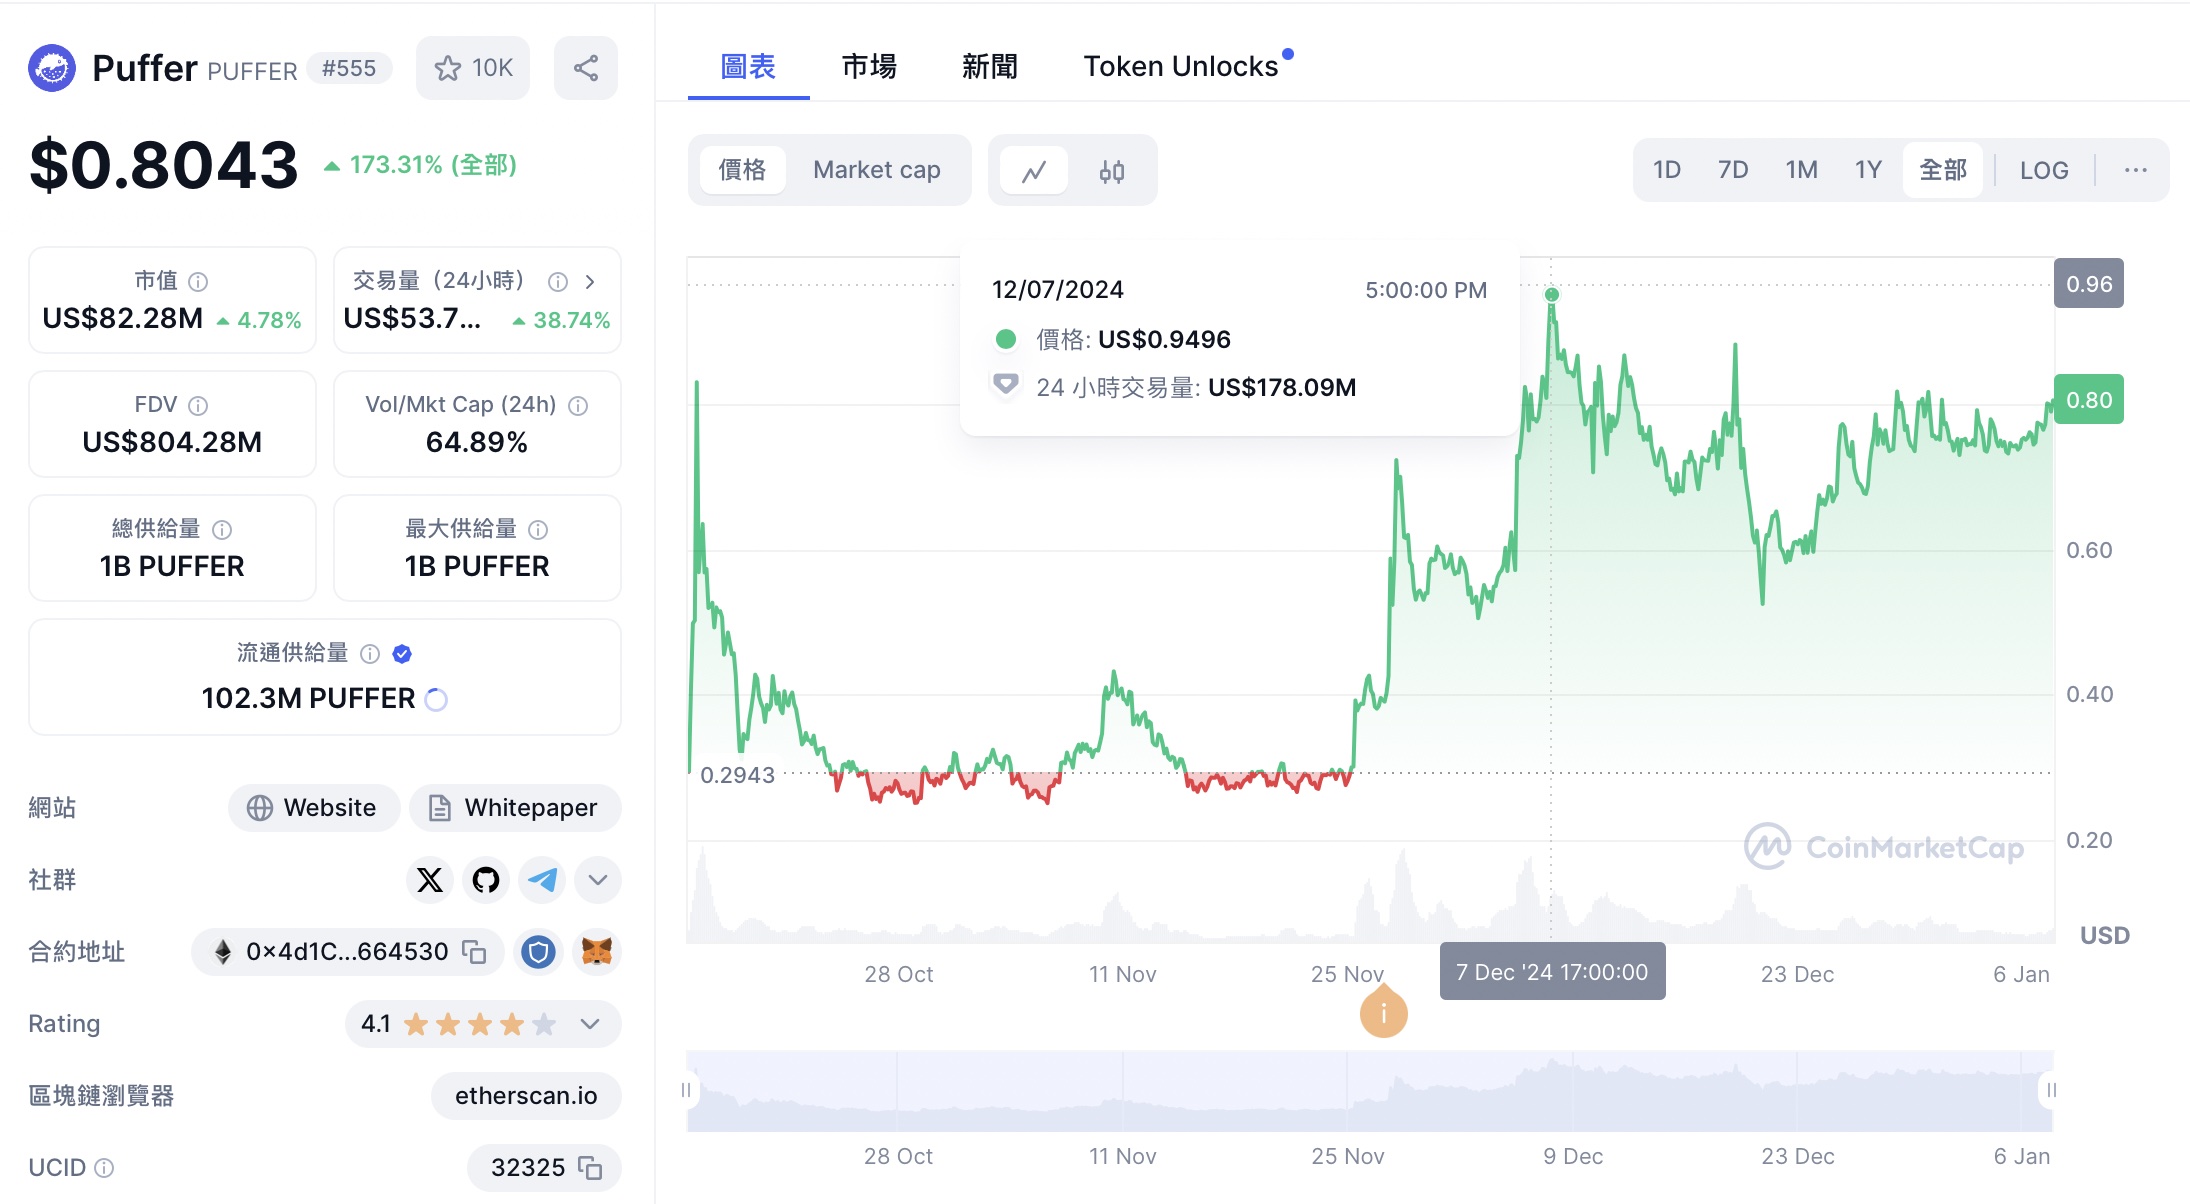Click the circulating supply progress circle
Image resolution: width=2190 pixels, height=1204 pixels.
tap(436, 699)
